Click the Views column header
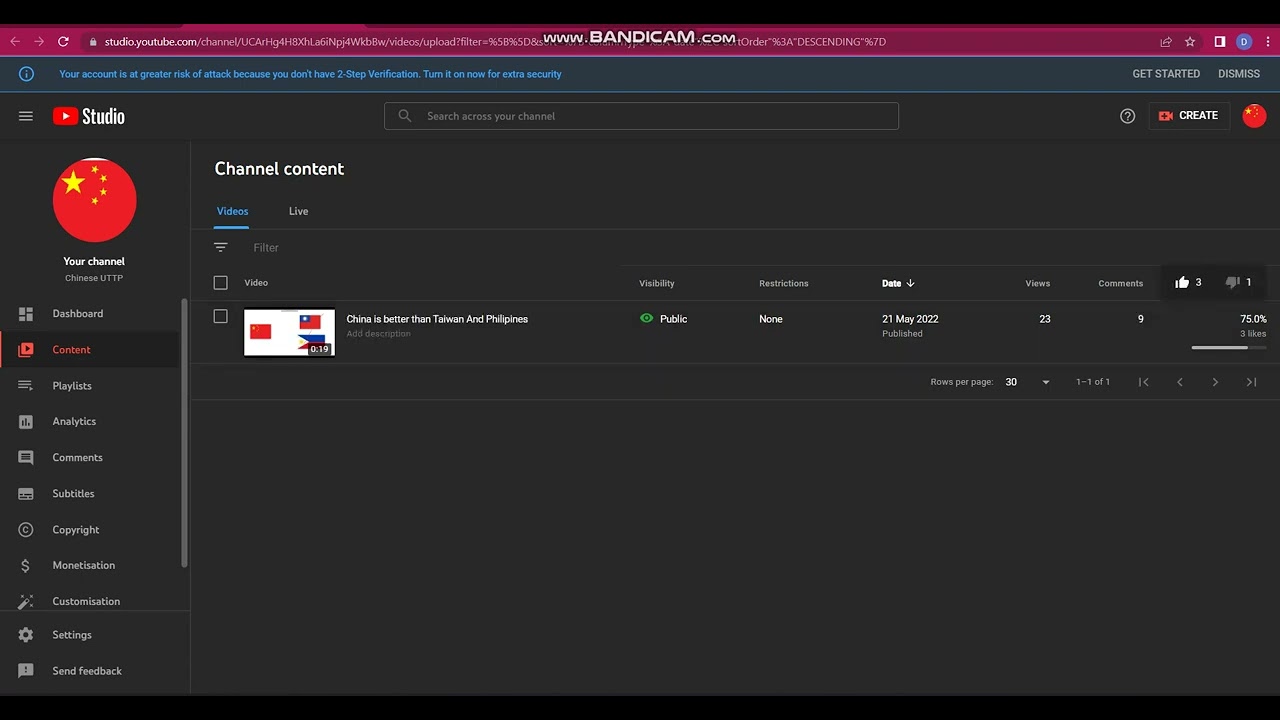The image size is (1280, 720). pyautogui.click(x=1038, y=283)
